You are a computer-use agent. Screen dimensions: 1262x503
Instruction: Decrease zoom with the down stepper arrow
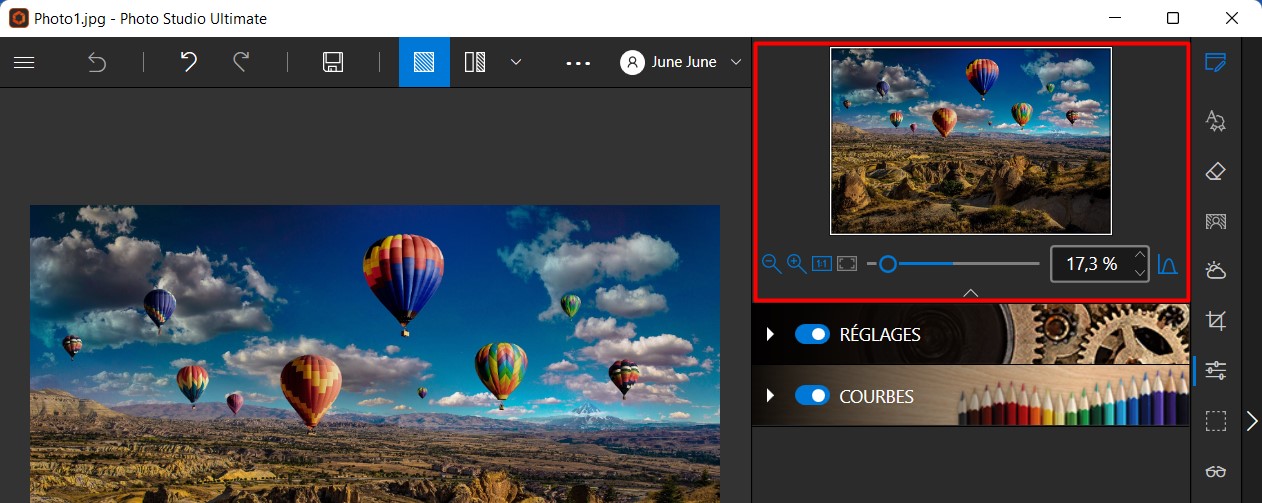[x=1139, y=272]
